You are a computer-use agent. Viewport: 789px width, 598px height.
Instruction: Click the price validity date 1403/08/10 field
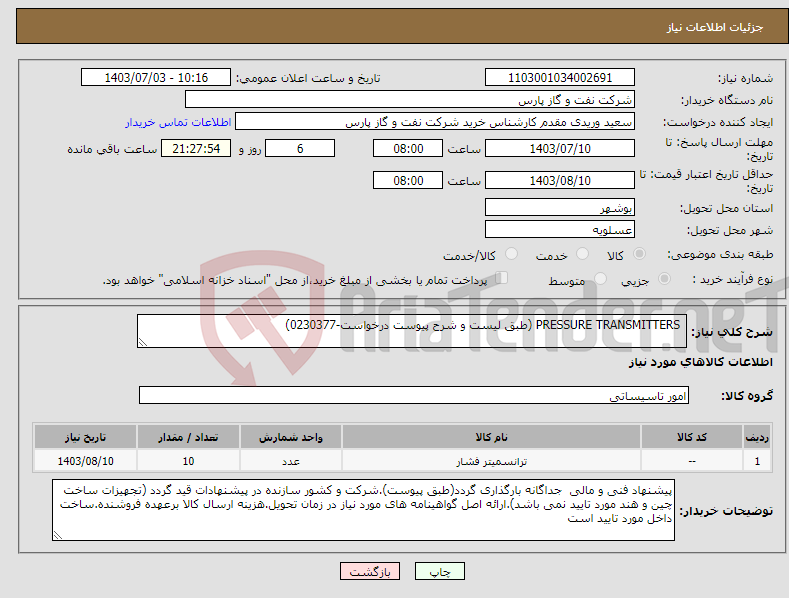(560, 180)
